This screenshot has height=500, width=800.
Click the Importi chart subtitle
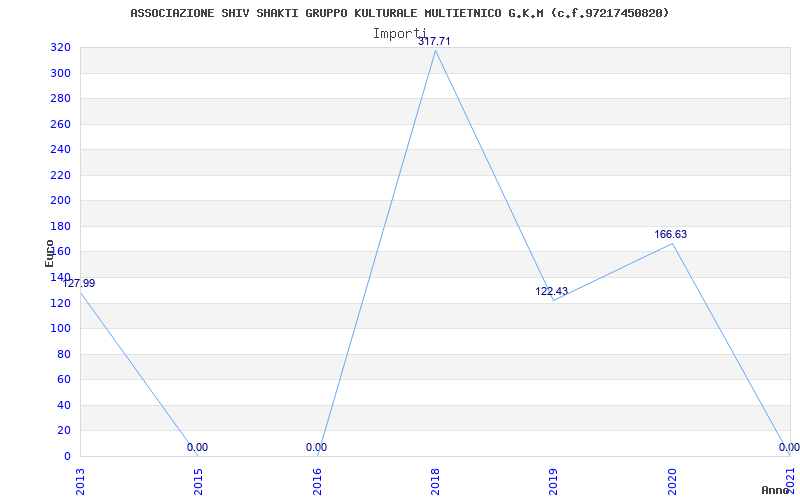(x=399, y=34)
